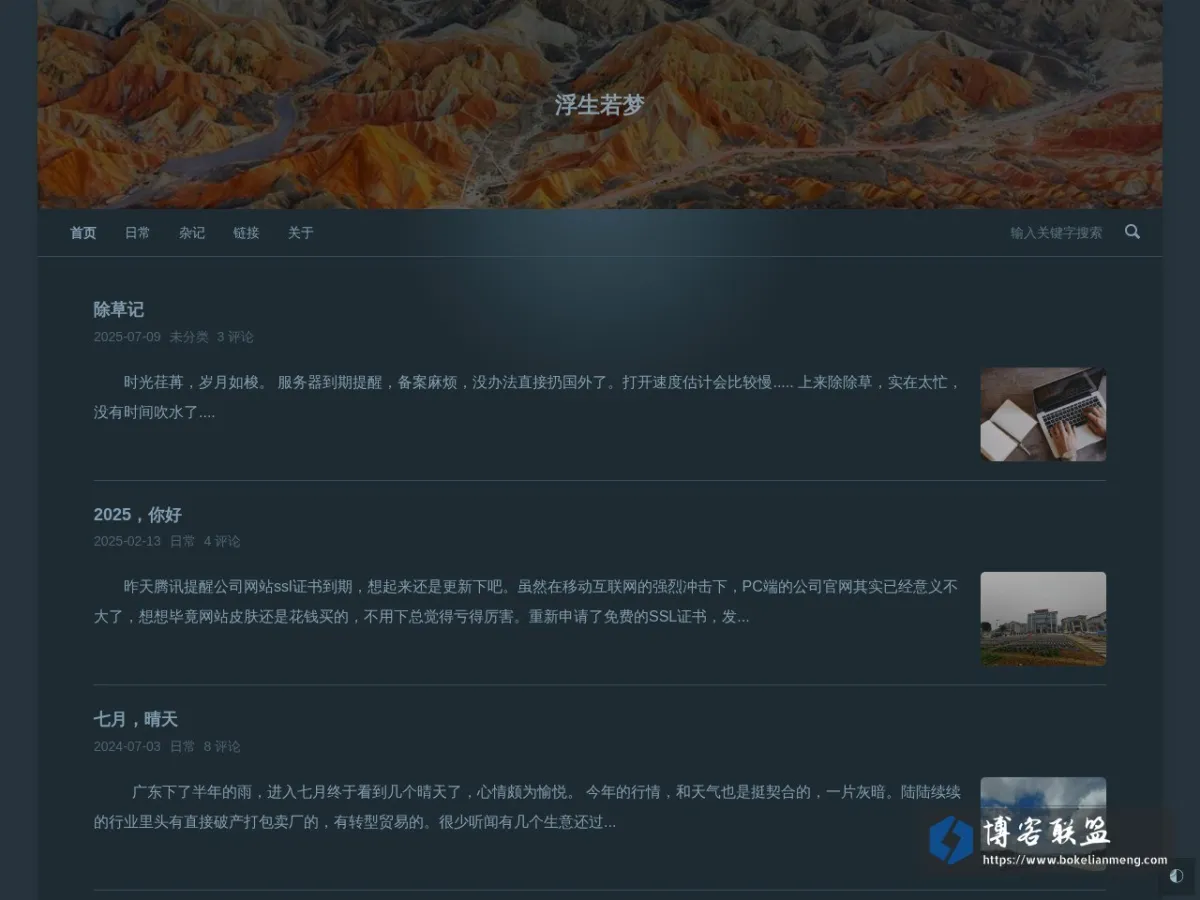This screenshot has width=1200, height=900.
Task: Click the search magnifier icon
Action: [x=1132, y=232]
